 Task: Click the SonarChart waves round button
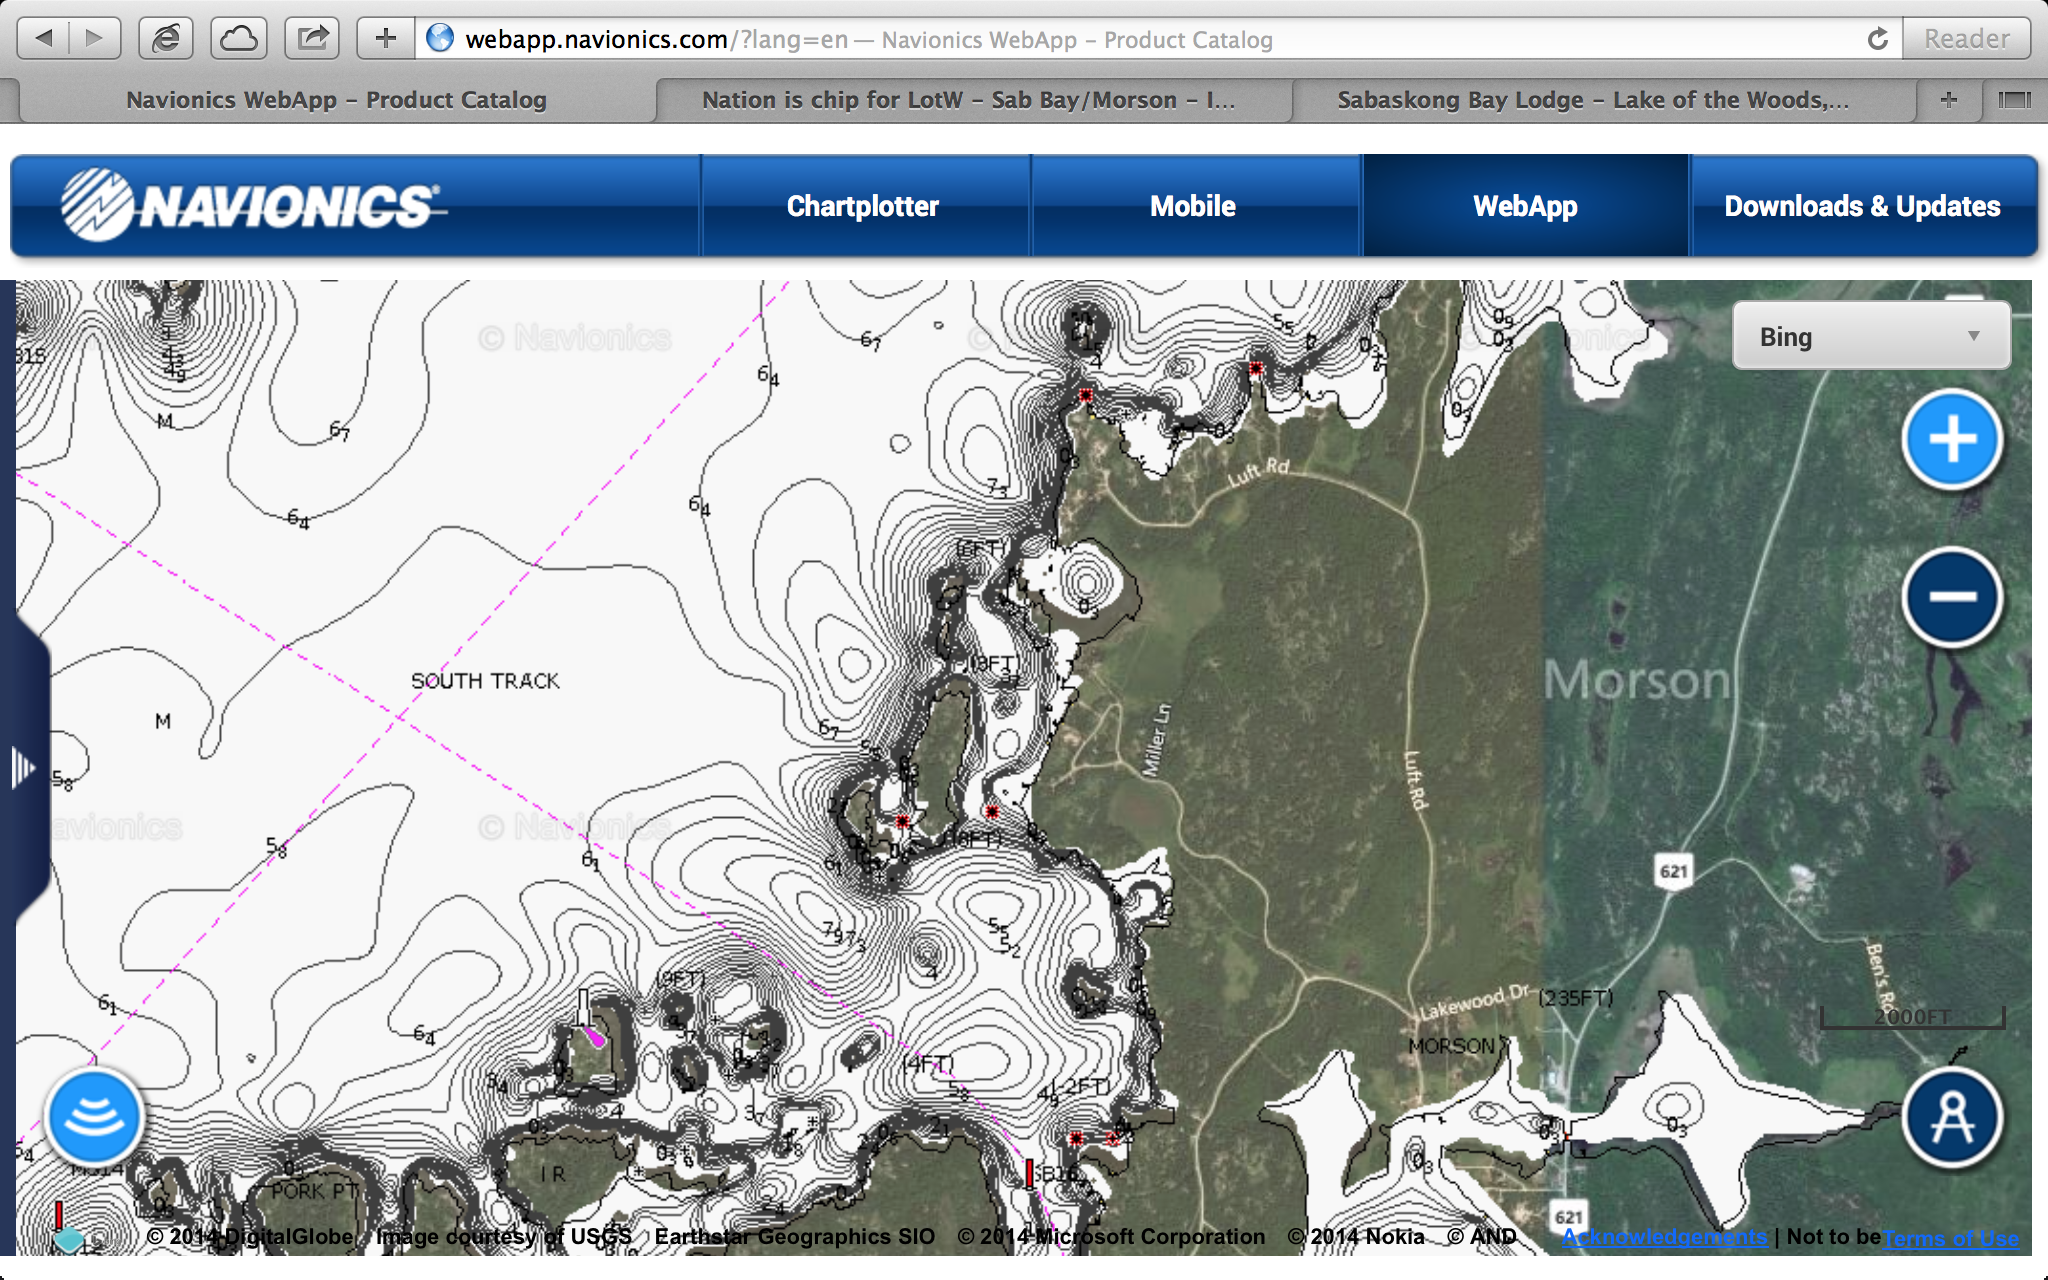(x=94, y=1116)
